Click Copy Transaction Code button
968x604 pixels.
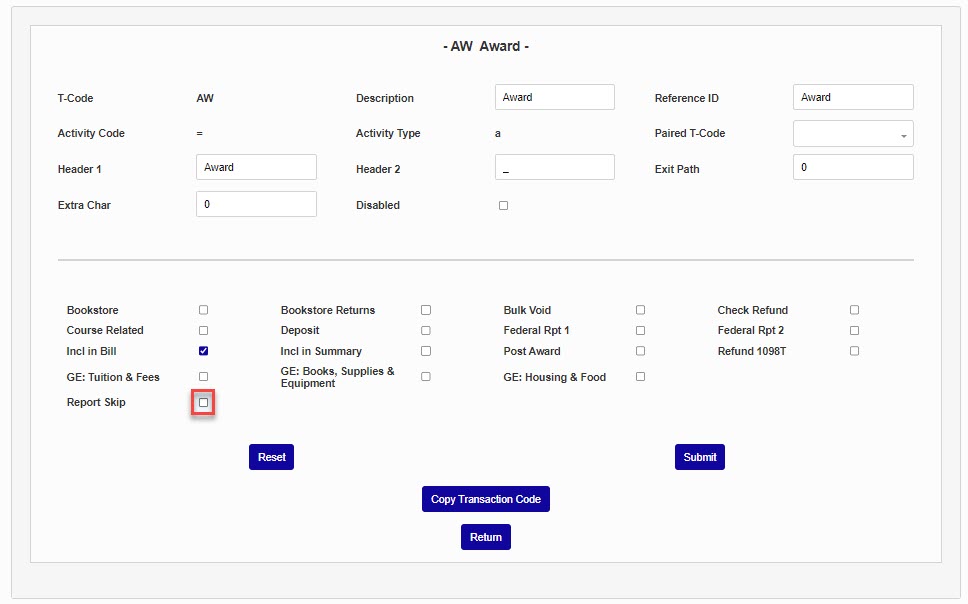[x=485, y=499]
